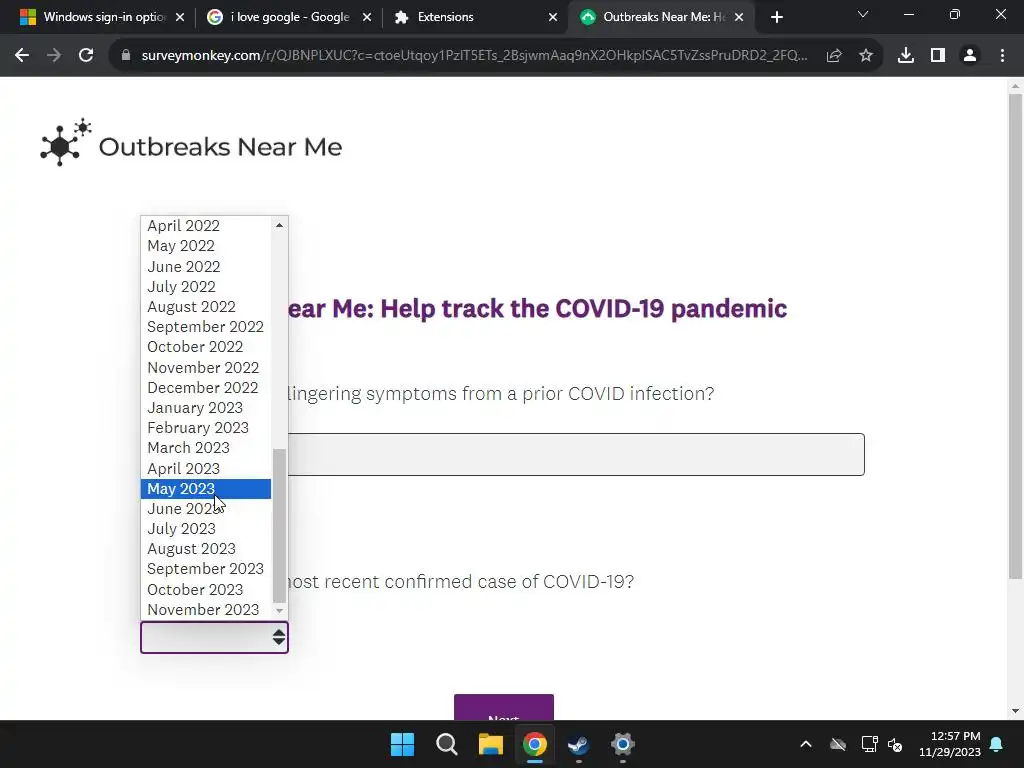Select November 2023 option

206,610
